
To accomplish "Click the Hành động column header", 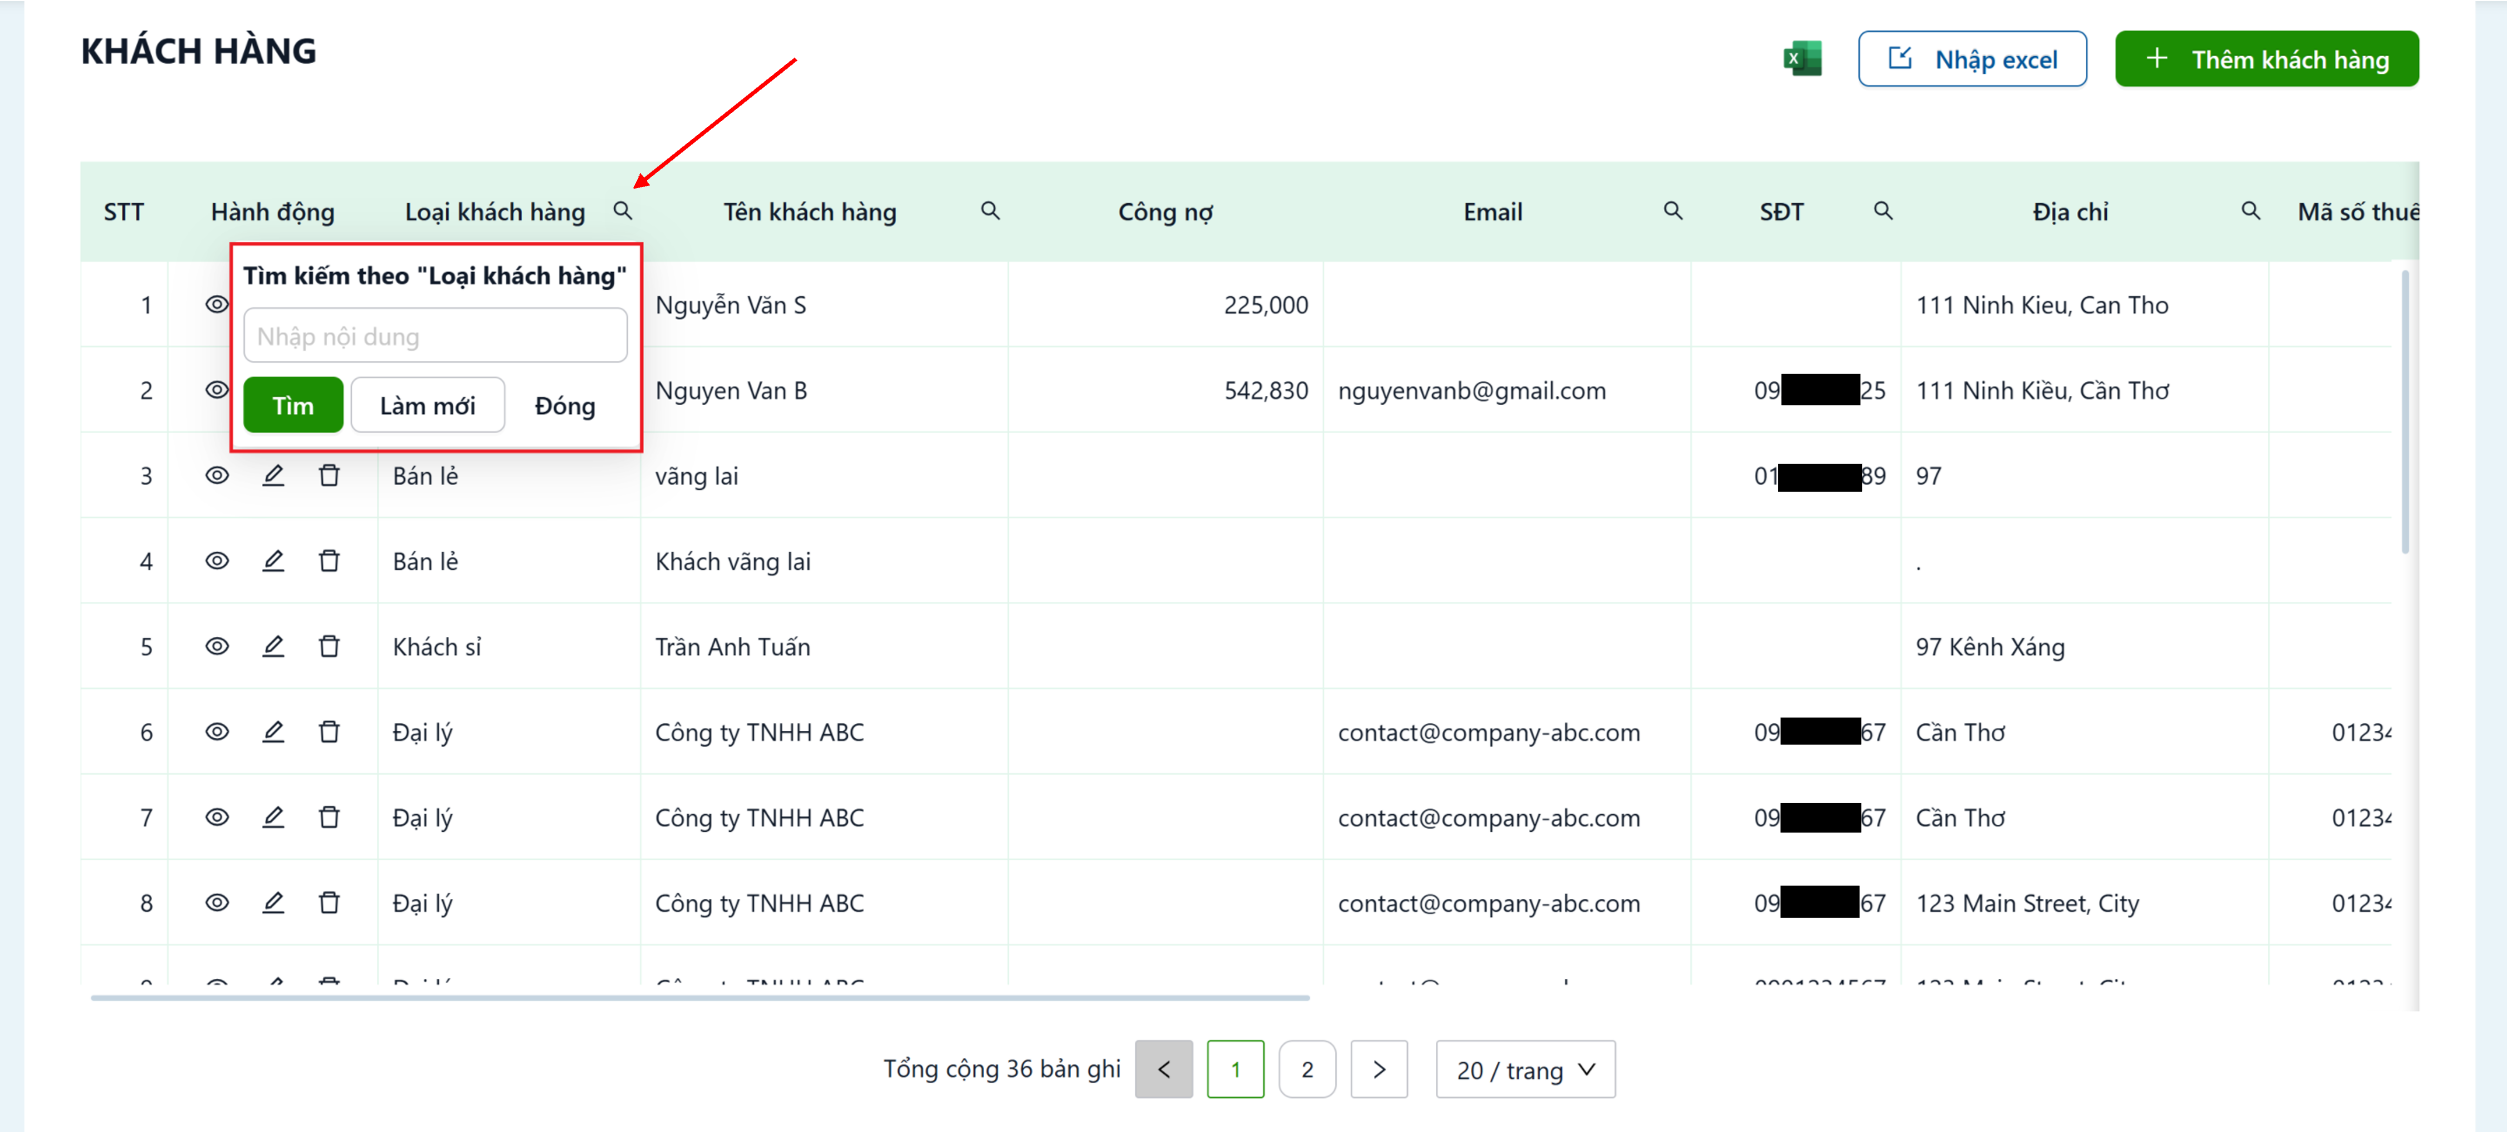I will 273,211.
